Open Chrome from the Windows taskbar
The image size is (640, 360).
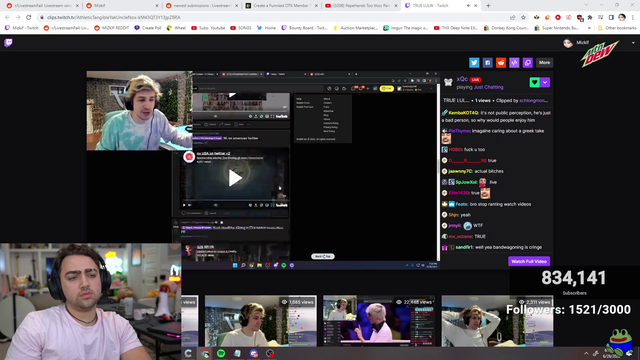[x=205, y=353]
